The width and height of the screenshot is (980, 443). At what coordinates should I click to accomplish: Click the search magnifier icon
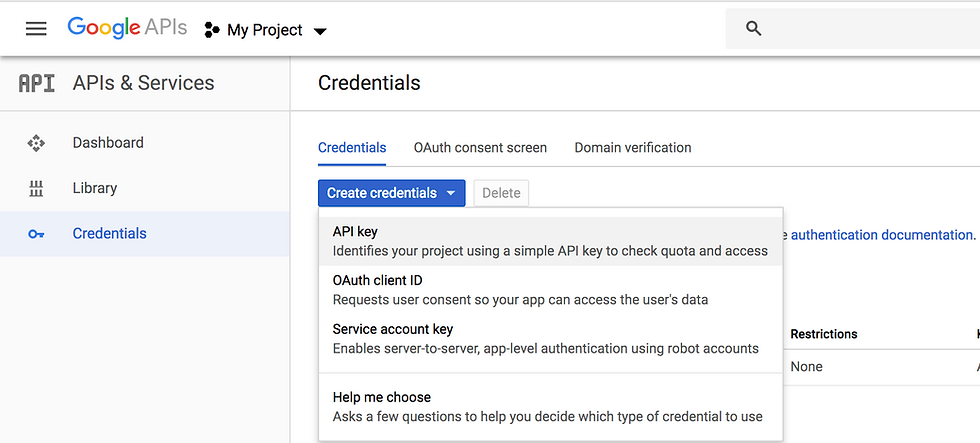[x=754, y=29]
